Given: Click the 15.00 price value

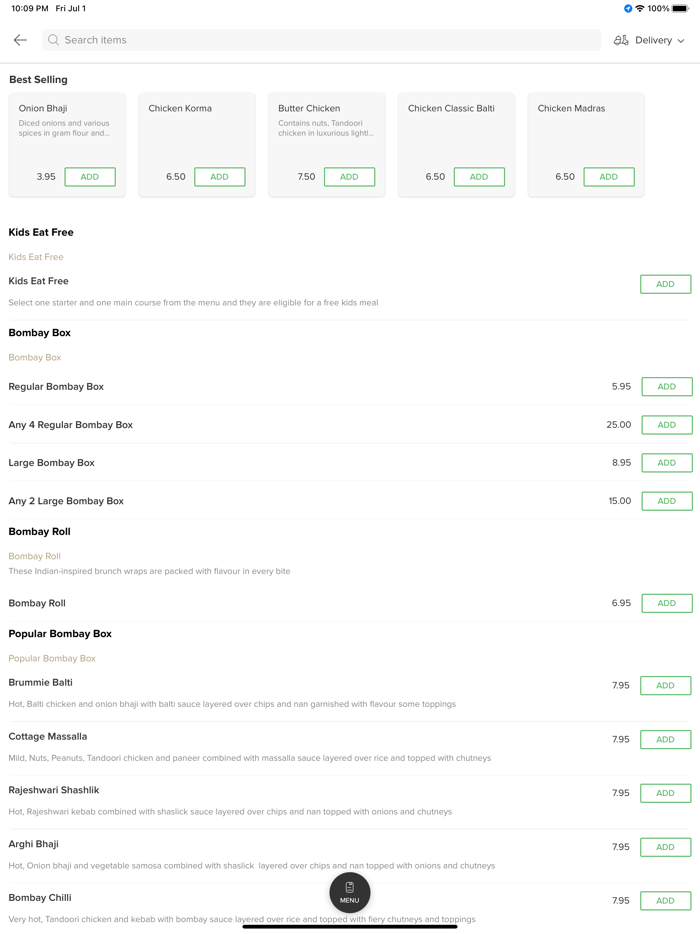Looking at the screenshot, I should [x=620, y=501].
